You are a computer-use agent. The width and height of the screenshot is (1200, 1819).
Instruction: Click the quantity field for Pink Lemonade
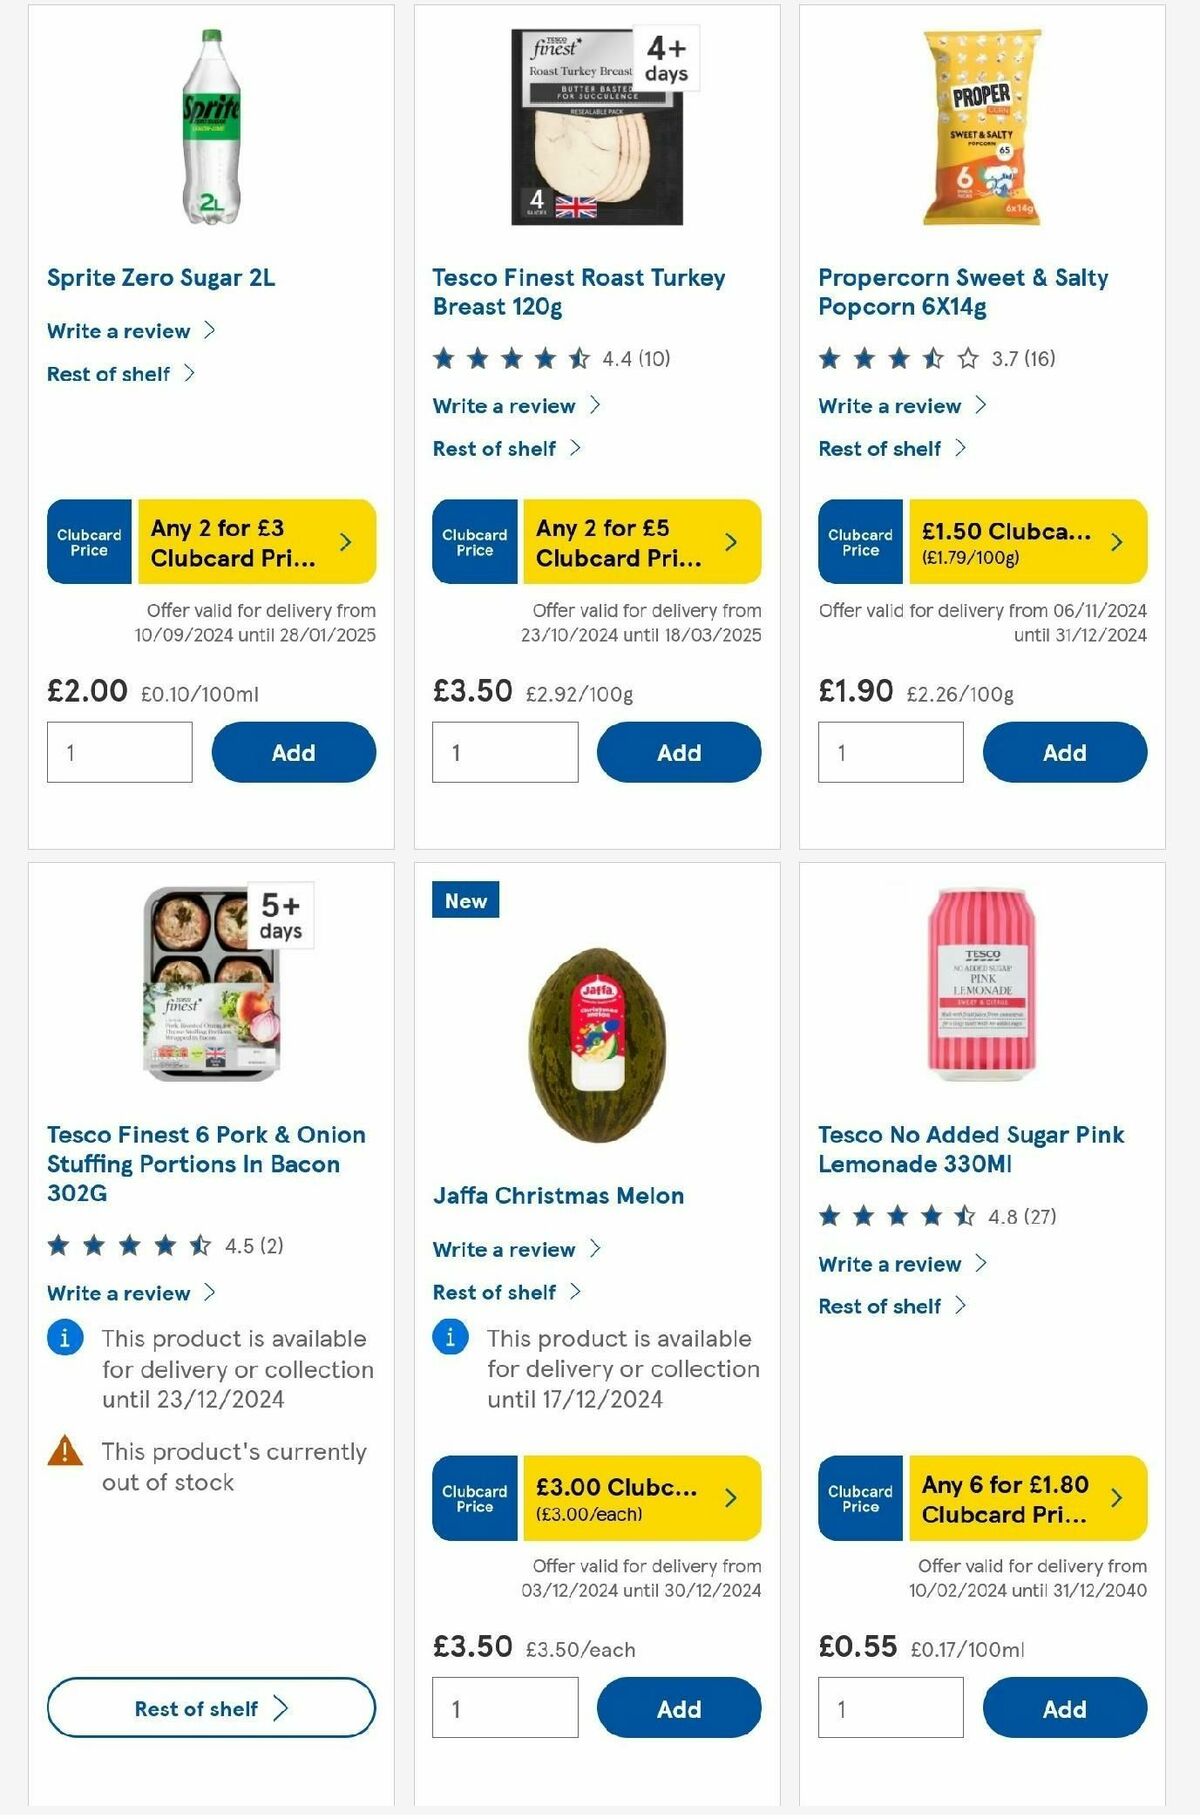pyautogui.click(x=890, y=1708)
